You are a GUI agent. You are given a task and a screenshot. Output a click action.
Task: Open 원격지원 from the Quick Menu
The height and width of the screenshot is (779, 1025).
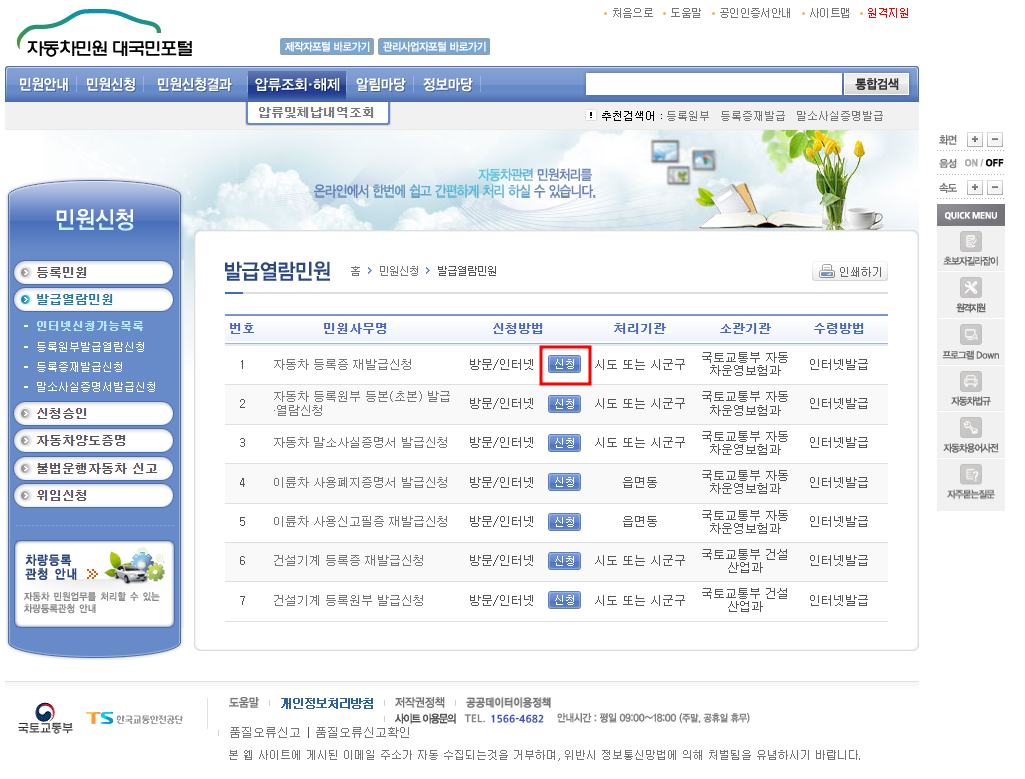click(x=969, y=295)
